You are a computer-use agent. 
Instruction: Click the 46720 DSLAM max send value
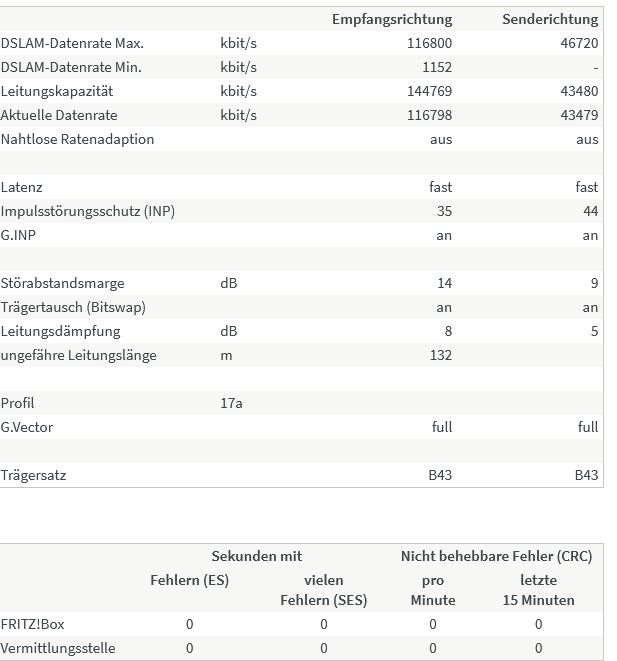(x=579, y=43)
